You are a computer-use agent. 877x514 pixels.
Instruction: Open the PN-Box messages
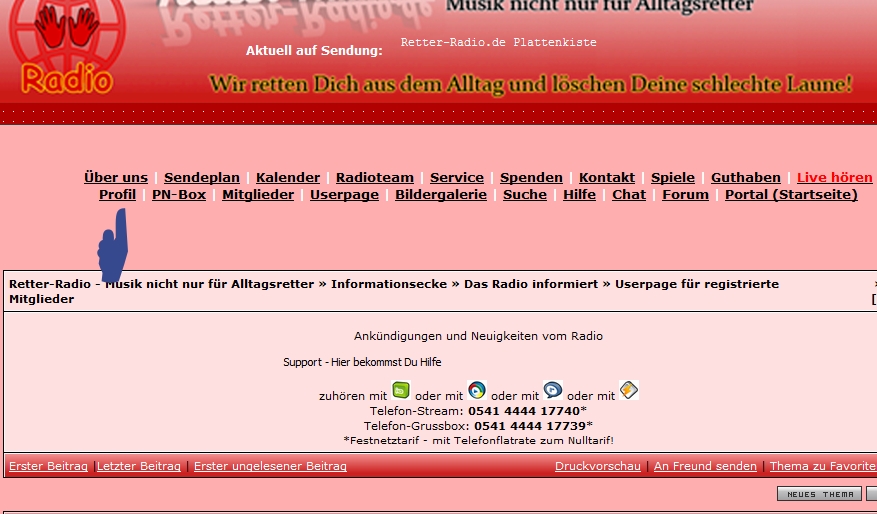[x=179, y=194]
